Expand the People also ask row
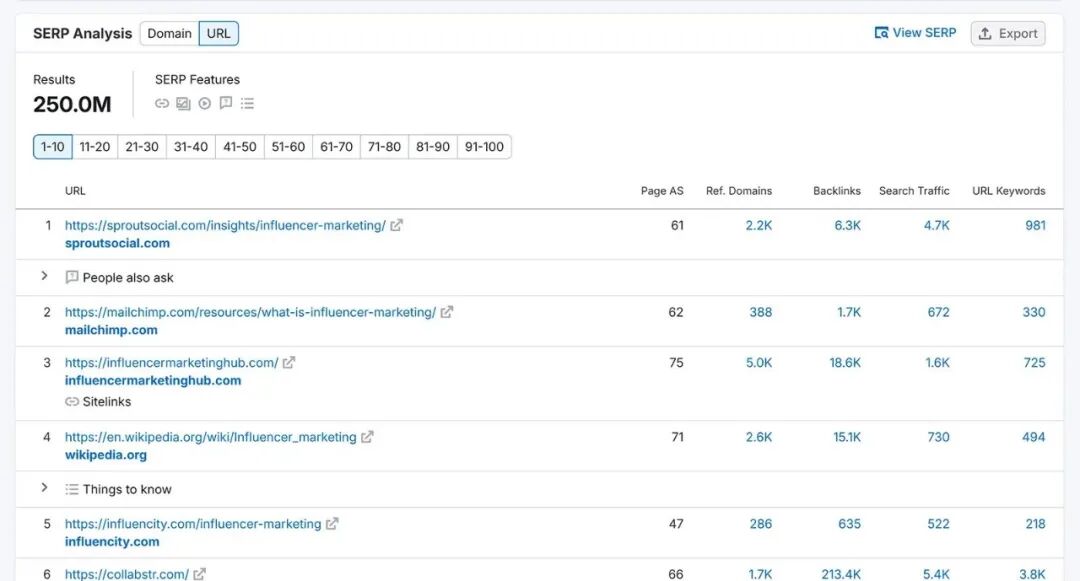The width and height of the screenshot is (1080, 581). coord(44,275)
